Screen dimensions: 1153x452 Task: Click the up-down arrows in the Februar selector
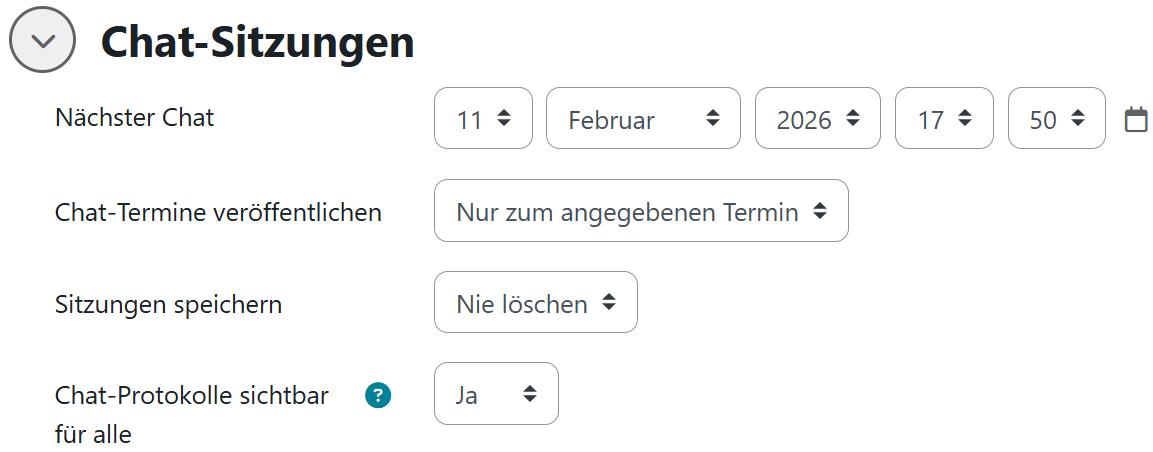coord(712,119)
